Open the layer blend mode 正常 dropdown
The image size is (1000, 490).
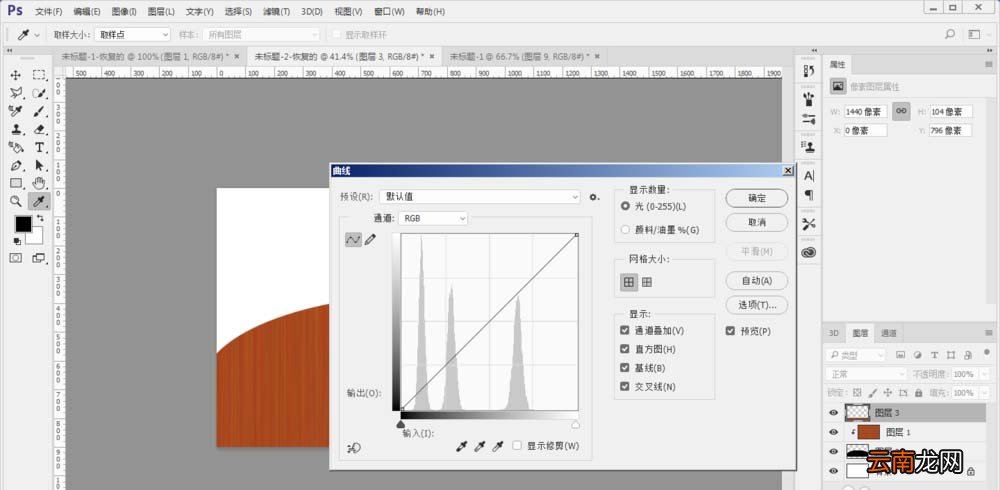pyautogui.click(x=865, y=374)
